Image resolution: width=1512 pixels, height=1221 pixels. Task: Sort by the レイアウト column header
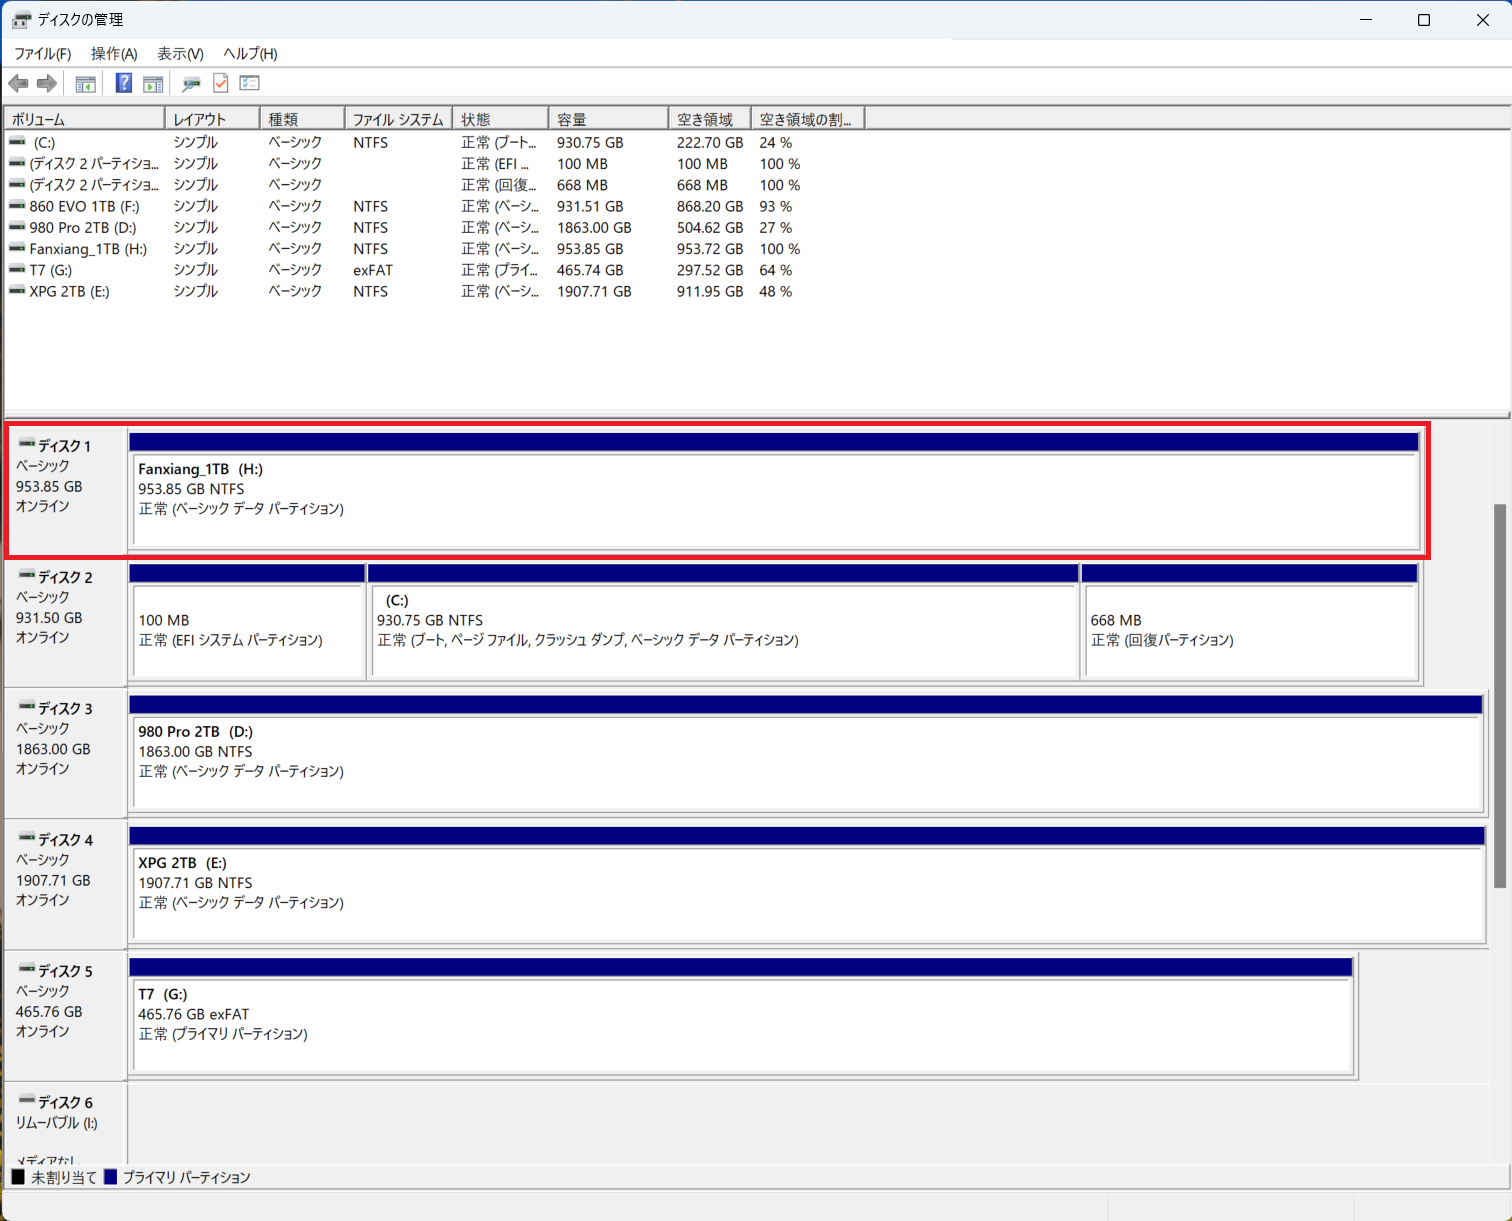click(x=213, y=119)
